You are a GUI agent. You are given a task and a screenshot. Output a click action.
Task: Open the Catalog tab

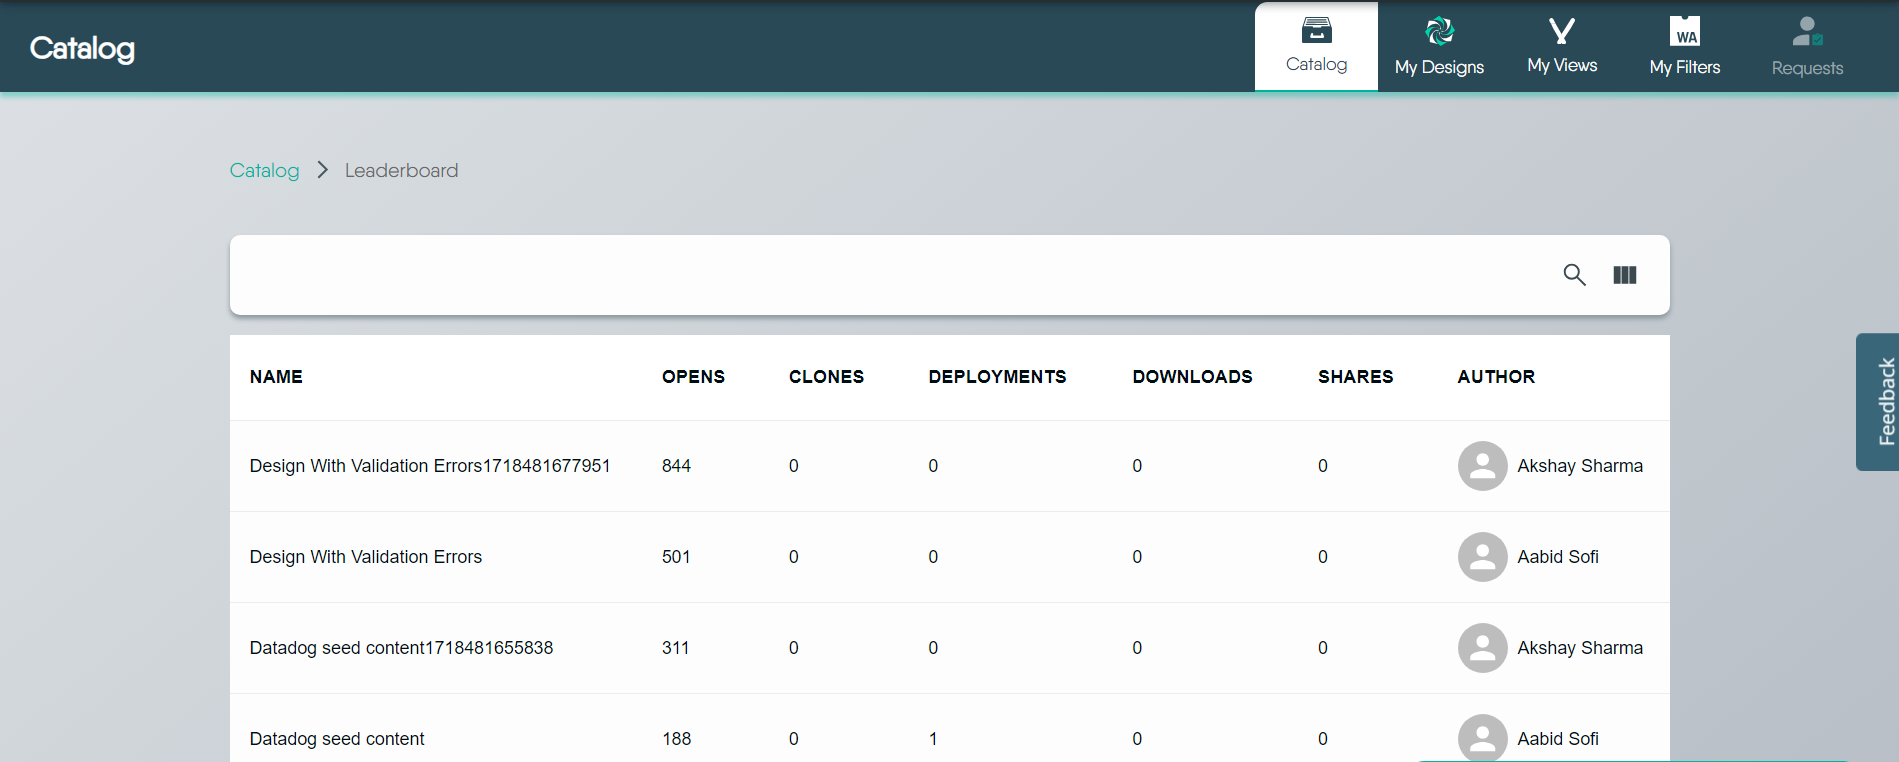click(x=1316, y=47)
